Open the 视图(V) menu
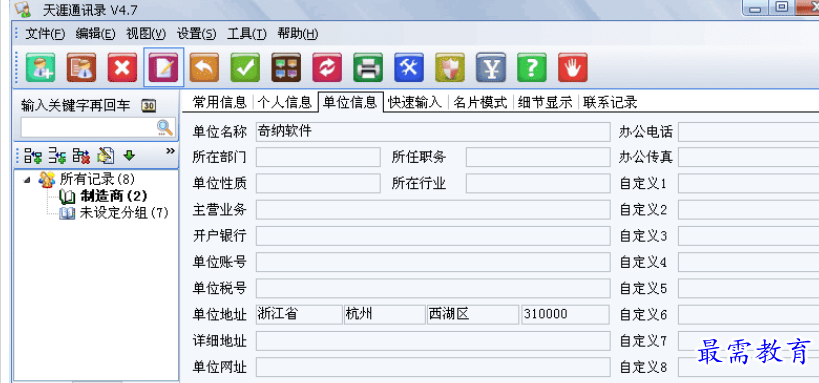 coord(146,34)
